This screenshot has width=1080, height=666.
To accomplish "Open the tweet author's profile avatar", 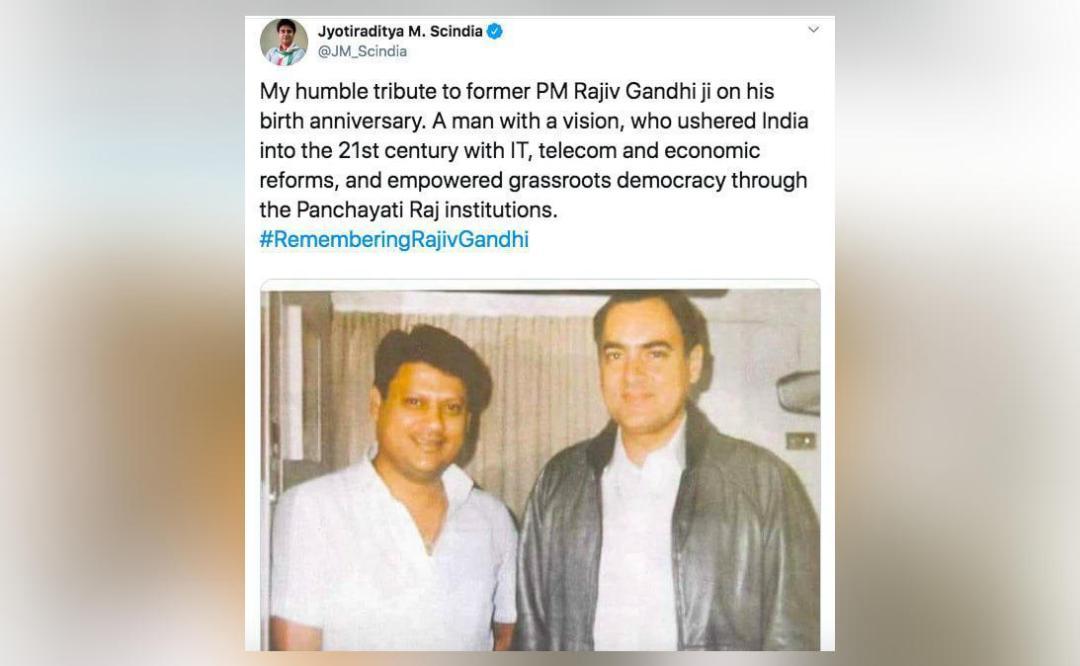I will pyautogui.click(x=284, y=42).
